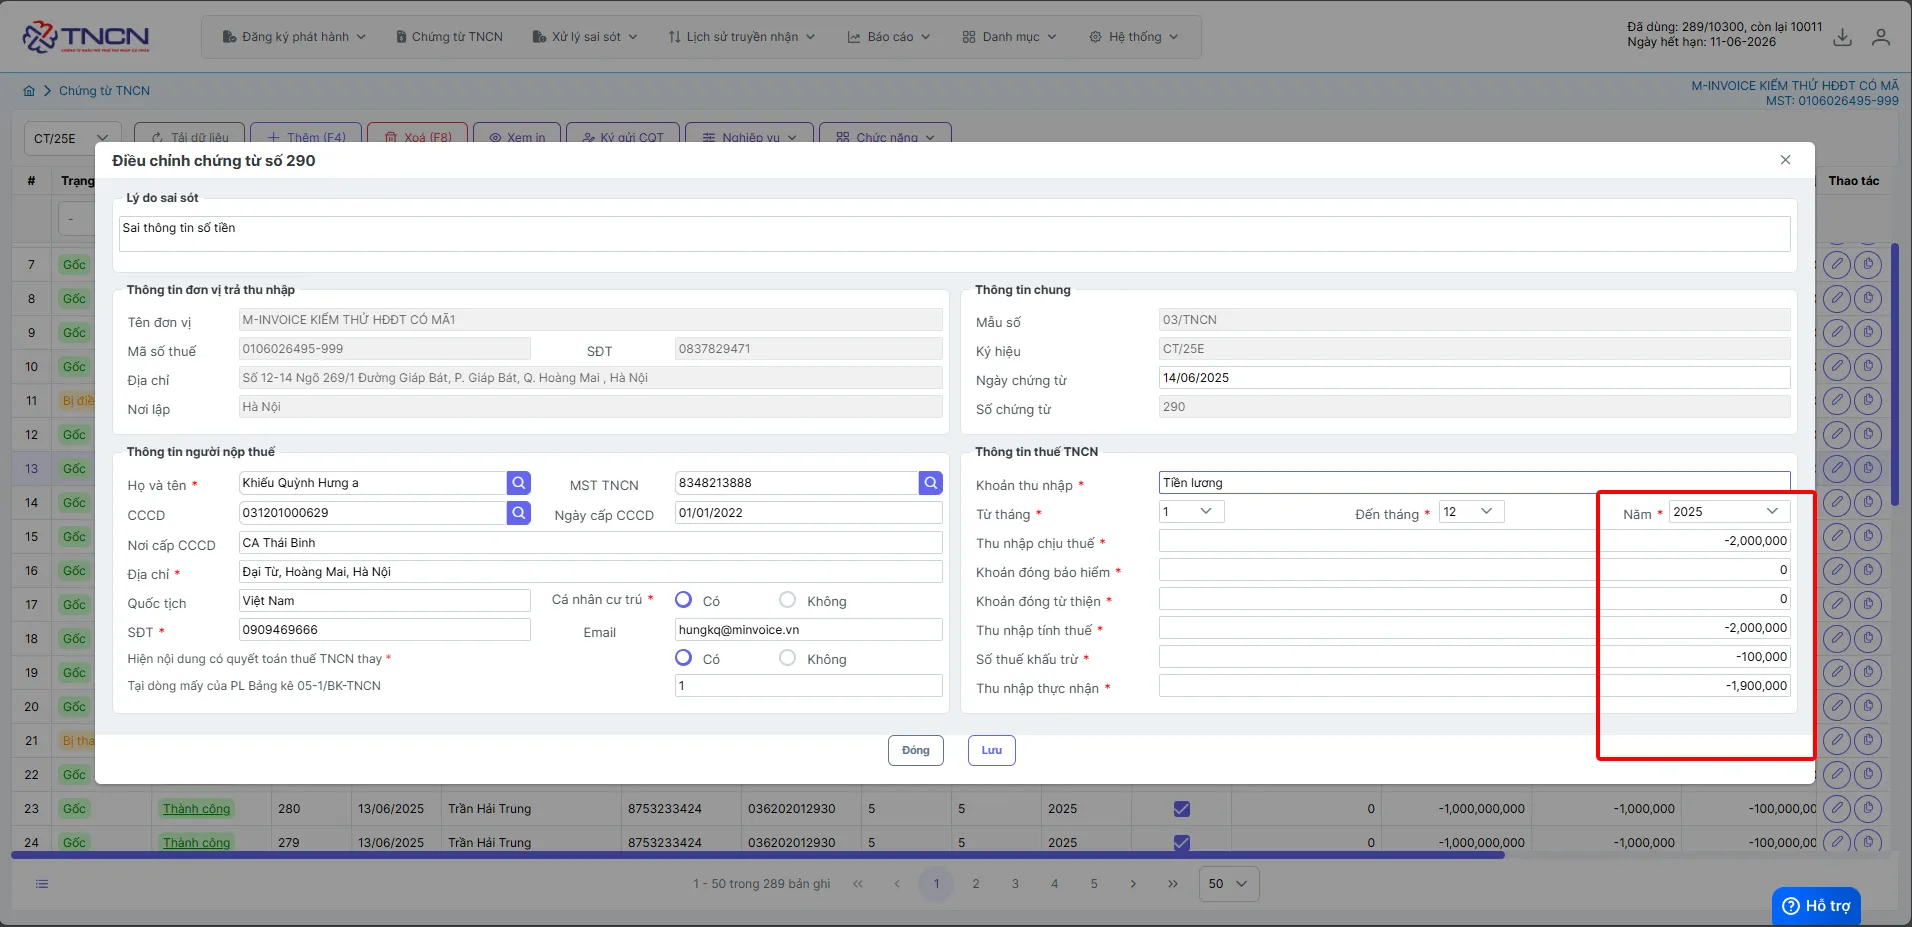The height and width of the screenshot is (927, 1912).
Task: Open the Hỗ trợ support widget
Action: tap(1816, 906)
